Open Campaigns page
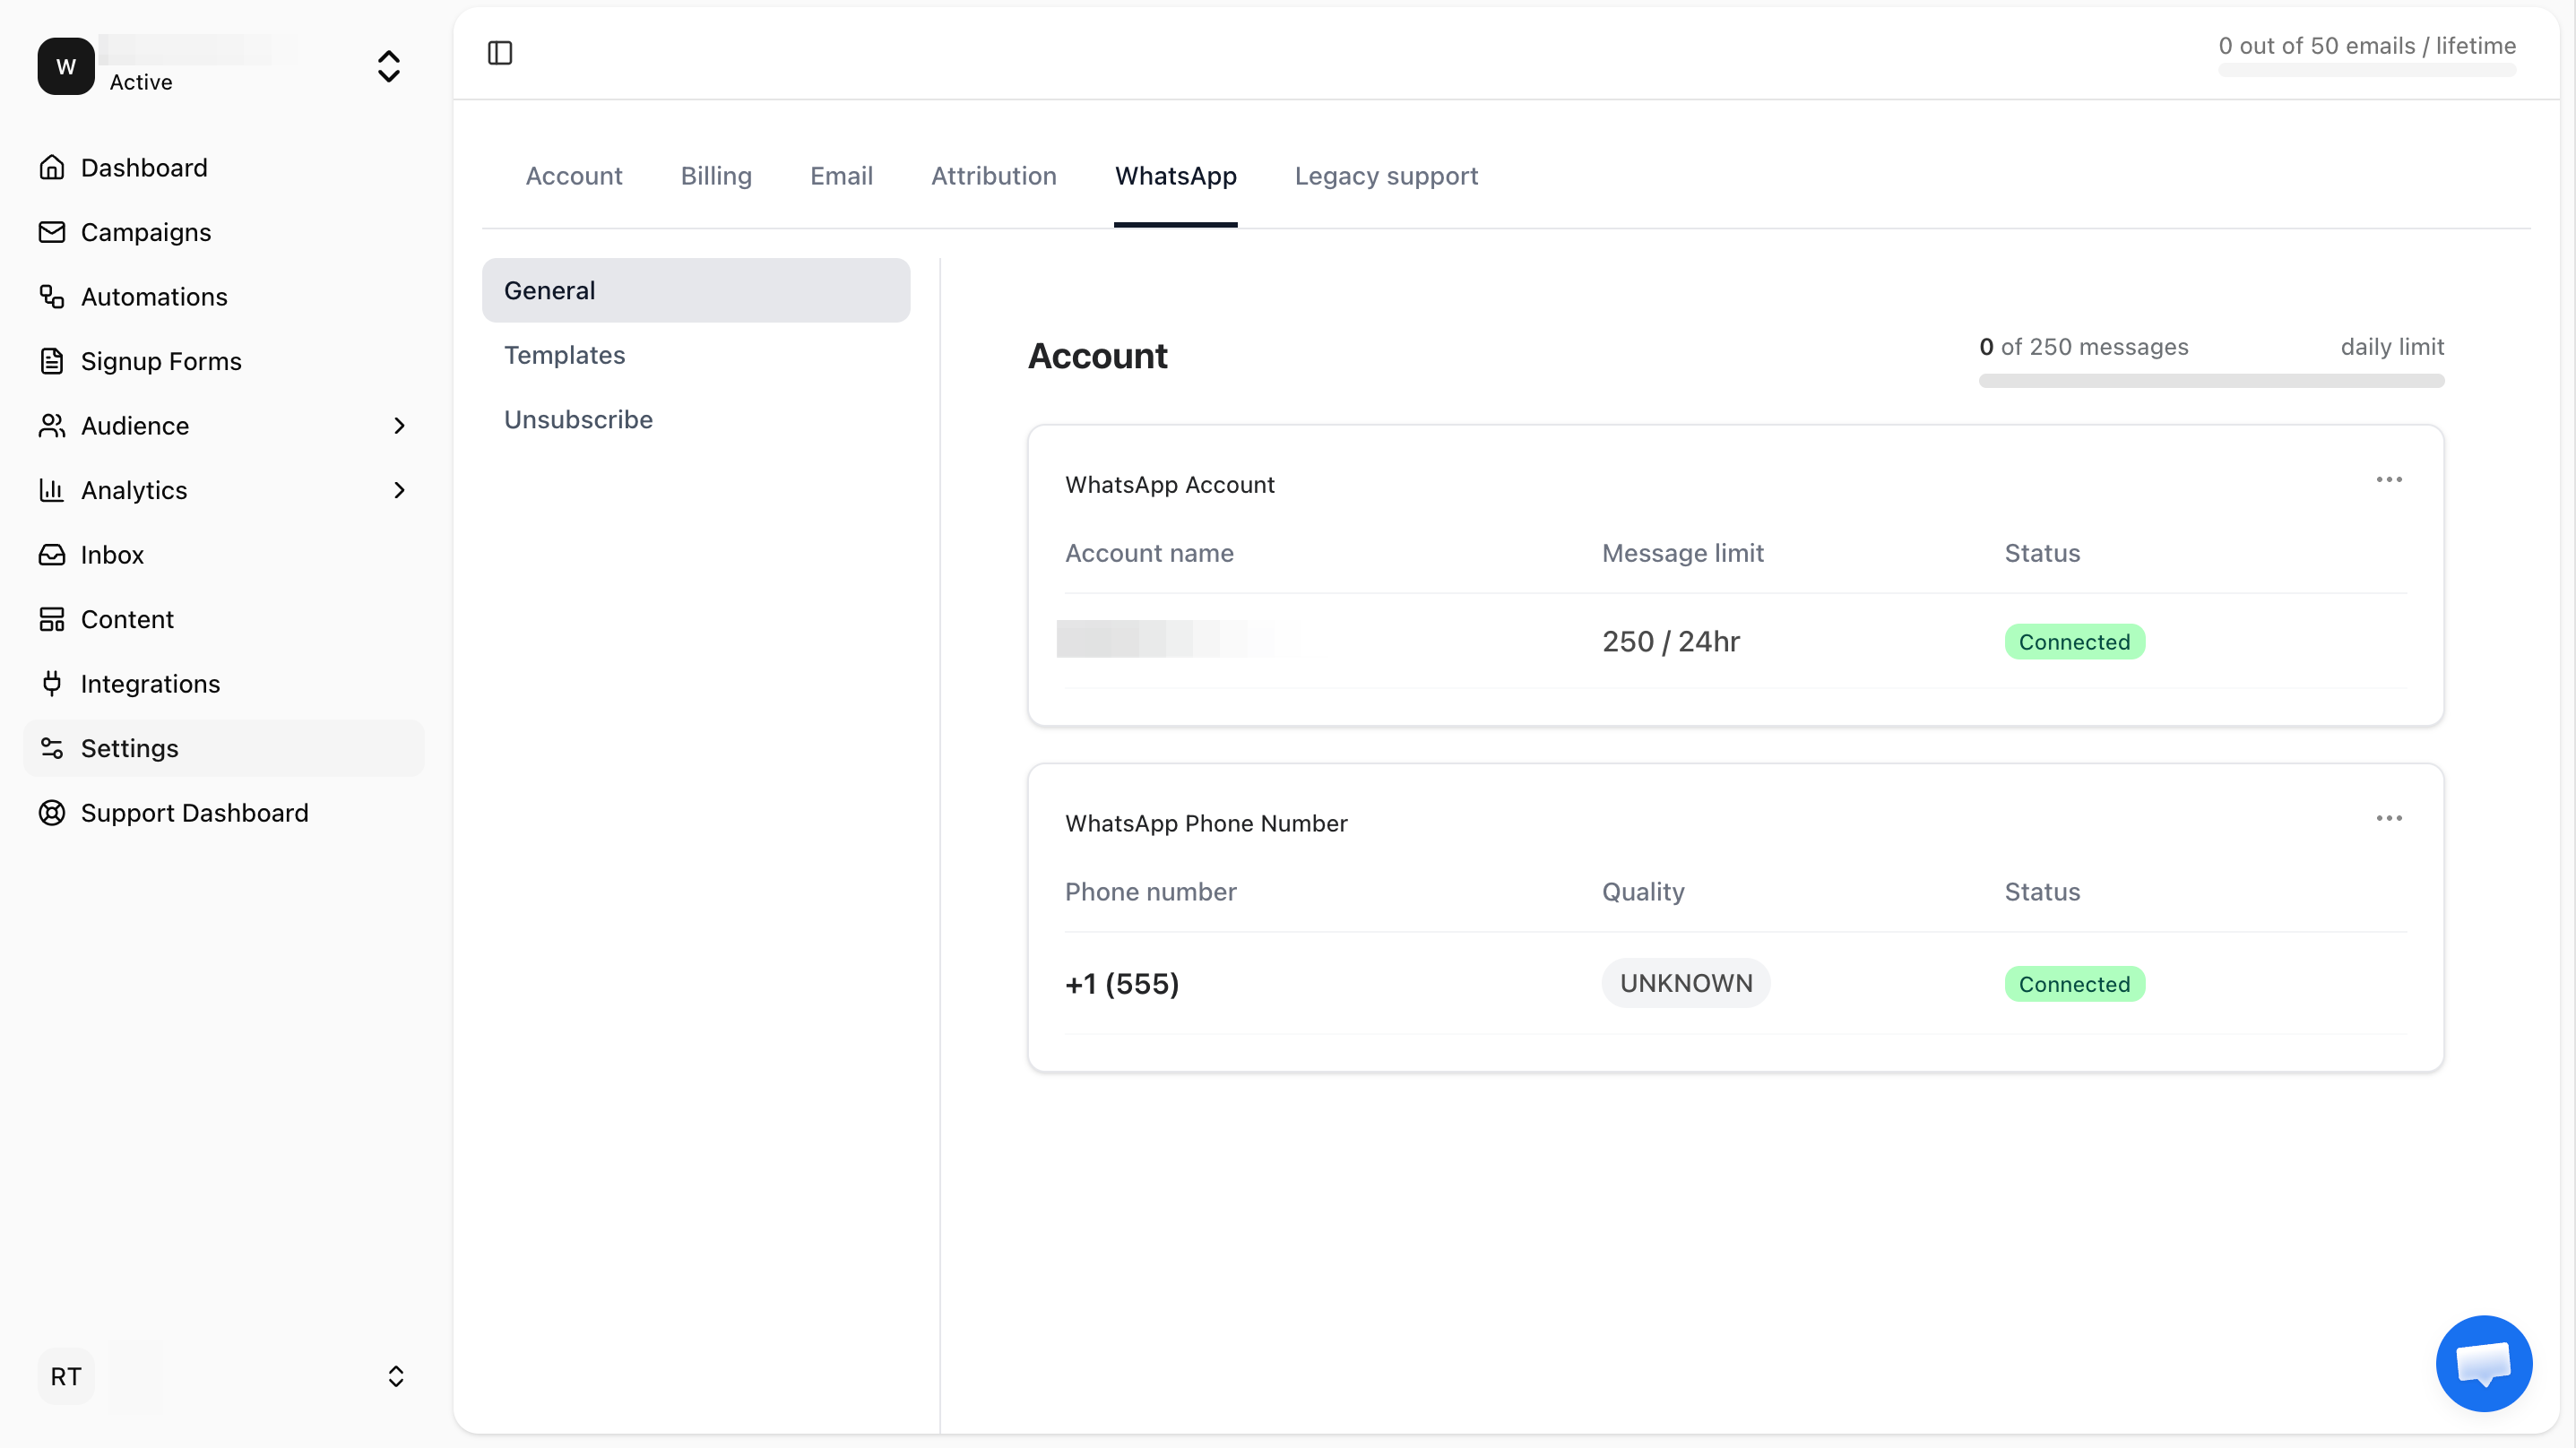This screenshot has width=2576, height=1448. 146,232
